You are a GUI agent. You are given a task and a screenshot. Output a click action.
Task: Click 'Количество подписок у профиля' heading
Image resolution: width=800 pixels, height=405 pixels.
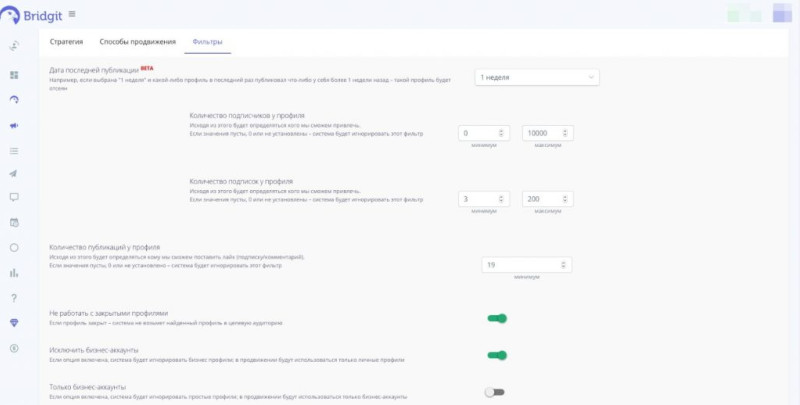pos(241,181)
